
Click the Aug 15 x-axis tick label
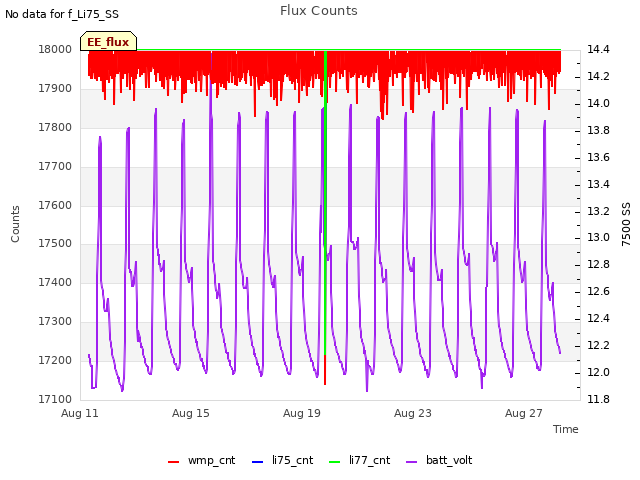pyautogui.click(x=191, y=413)
